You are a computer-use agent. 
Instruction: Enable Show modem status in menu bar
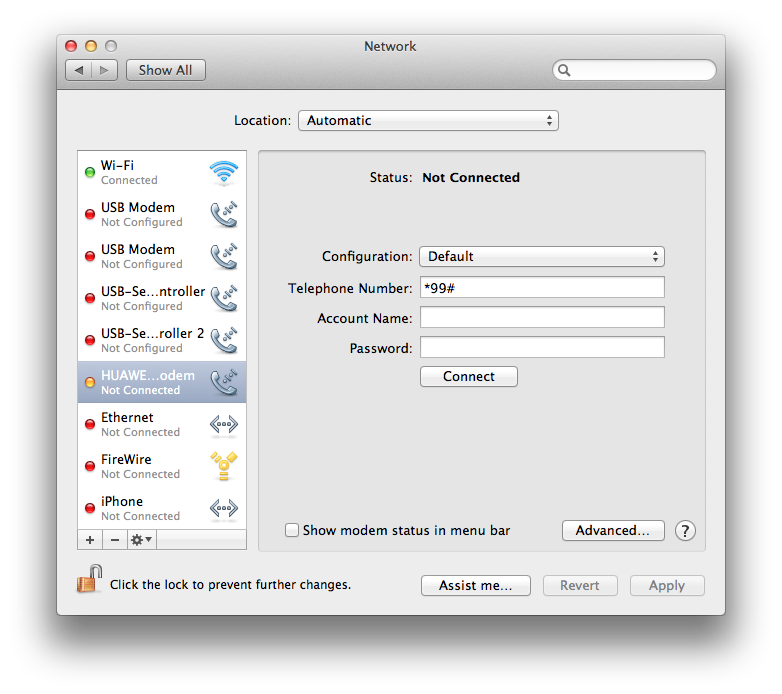292,529
